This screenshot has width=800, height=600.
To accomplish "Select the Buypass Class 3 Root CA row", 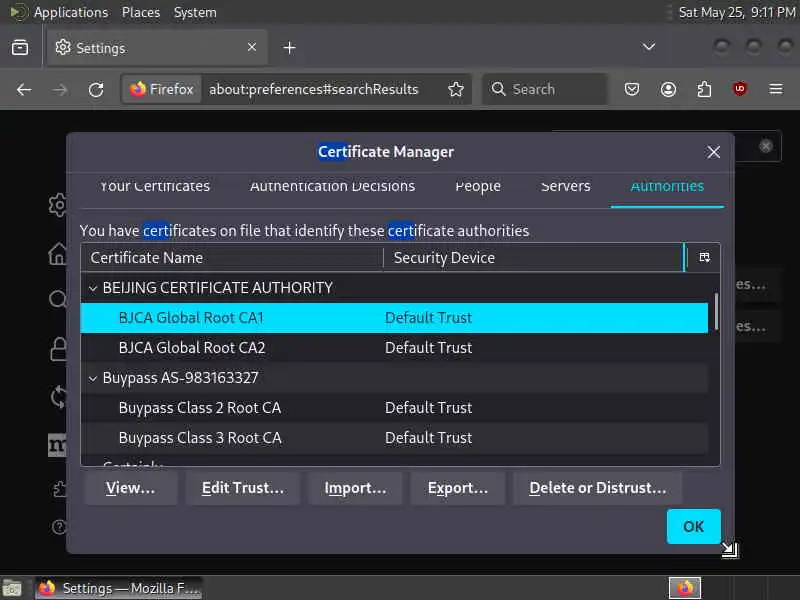I will pyautogui.click(x=394, y=438).
